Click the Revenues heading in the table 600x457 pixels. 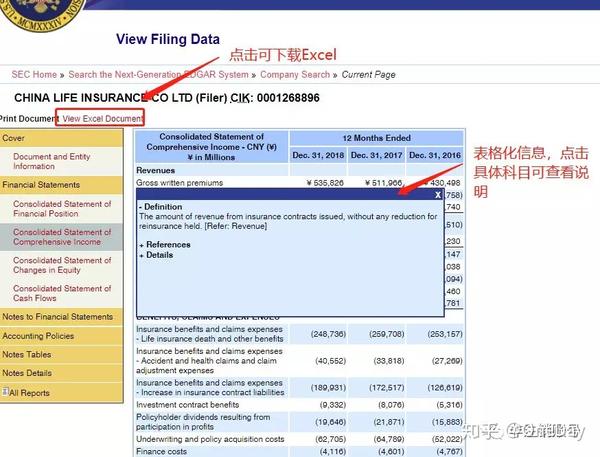(155, 170)
